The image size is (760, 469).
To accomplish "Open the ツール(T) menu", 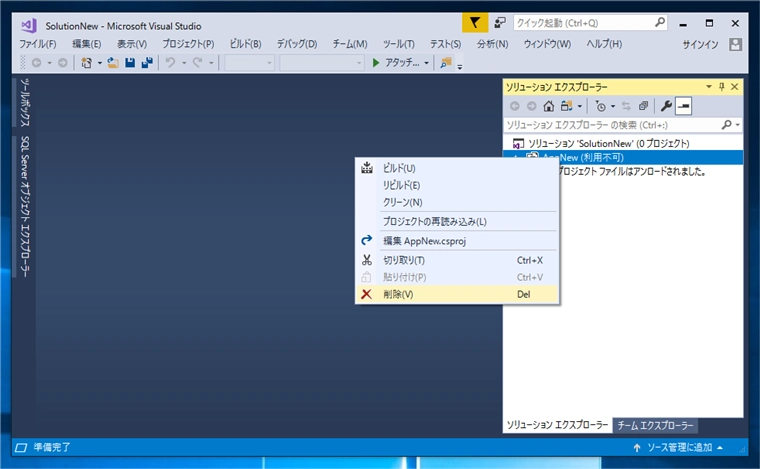I will tap(398, 44).
